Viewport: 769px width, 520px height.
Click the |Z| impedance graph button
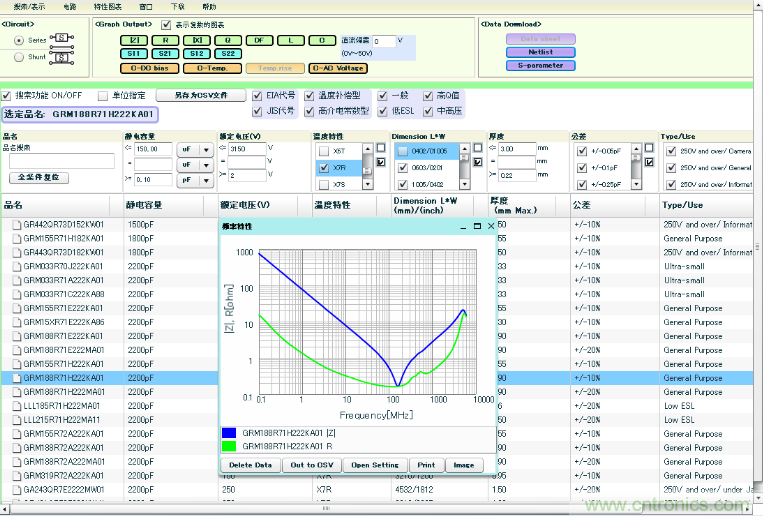[x=133, y=40]
